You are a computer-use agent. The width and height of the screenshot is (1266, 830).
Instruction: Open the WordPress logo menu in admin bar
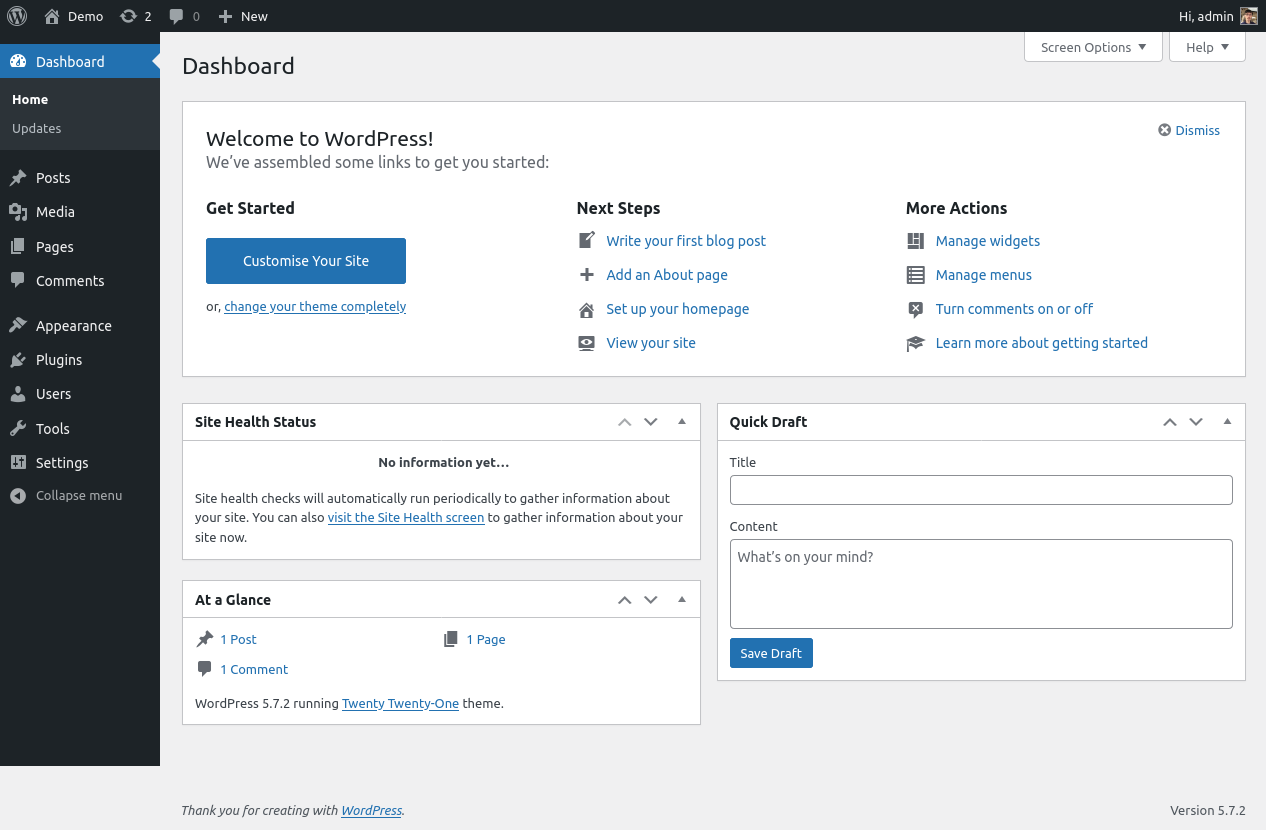(17, 16)
